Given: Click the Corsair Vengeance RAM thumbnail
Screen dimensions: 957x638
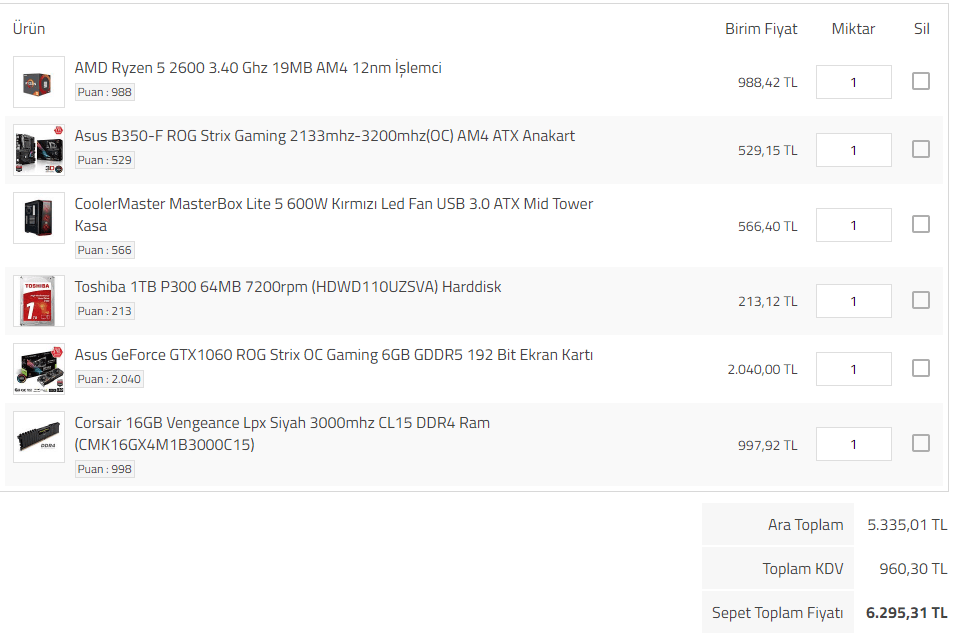Looking at the screenshot, I should tap(39, 437).
